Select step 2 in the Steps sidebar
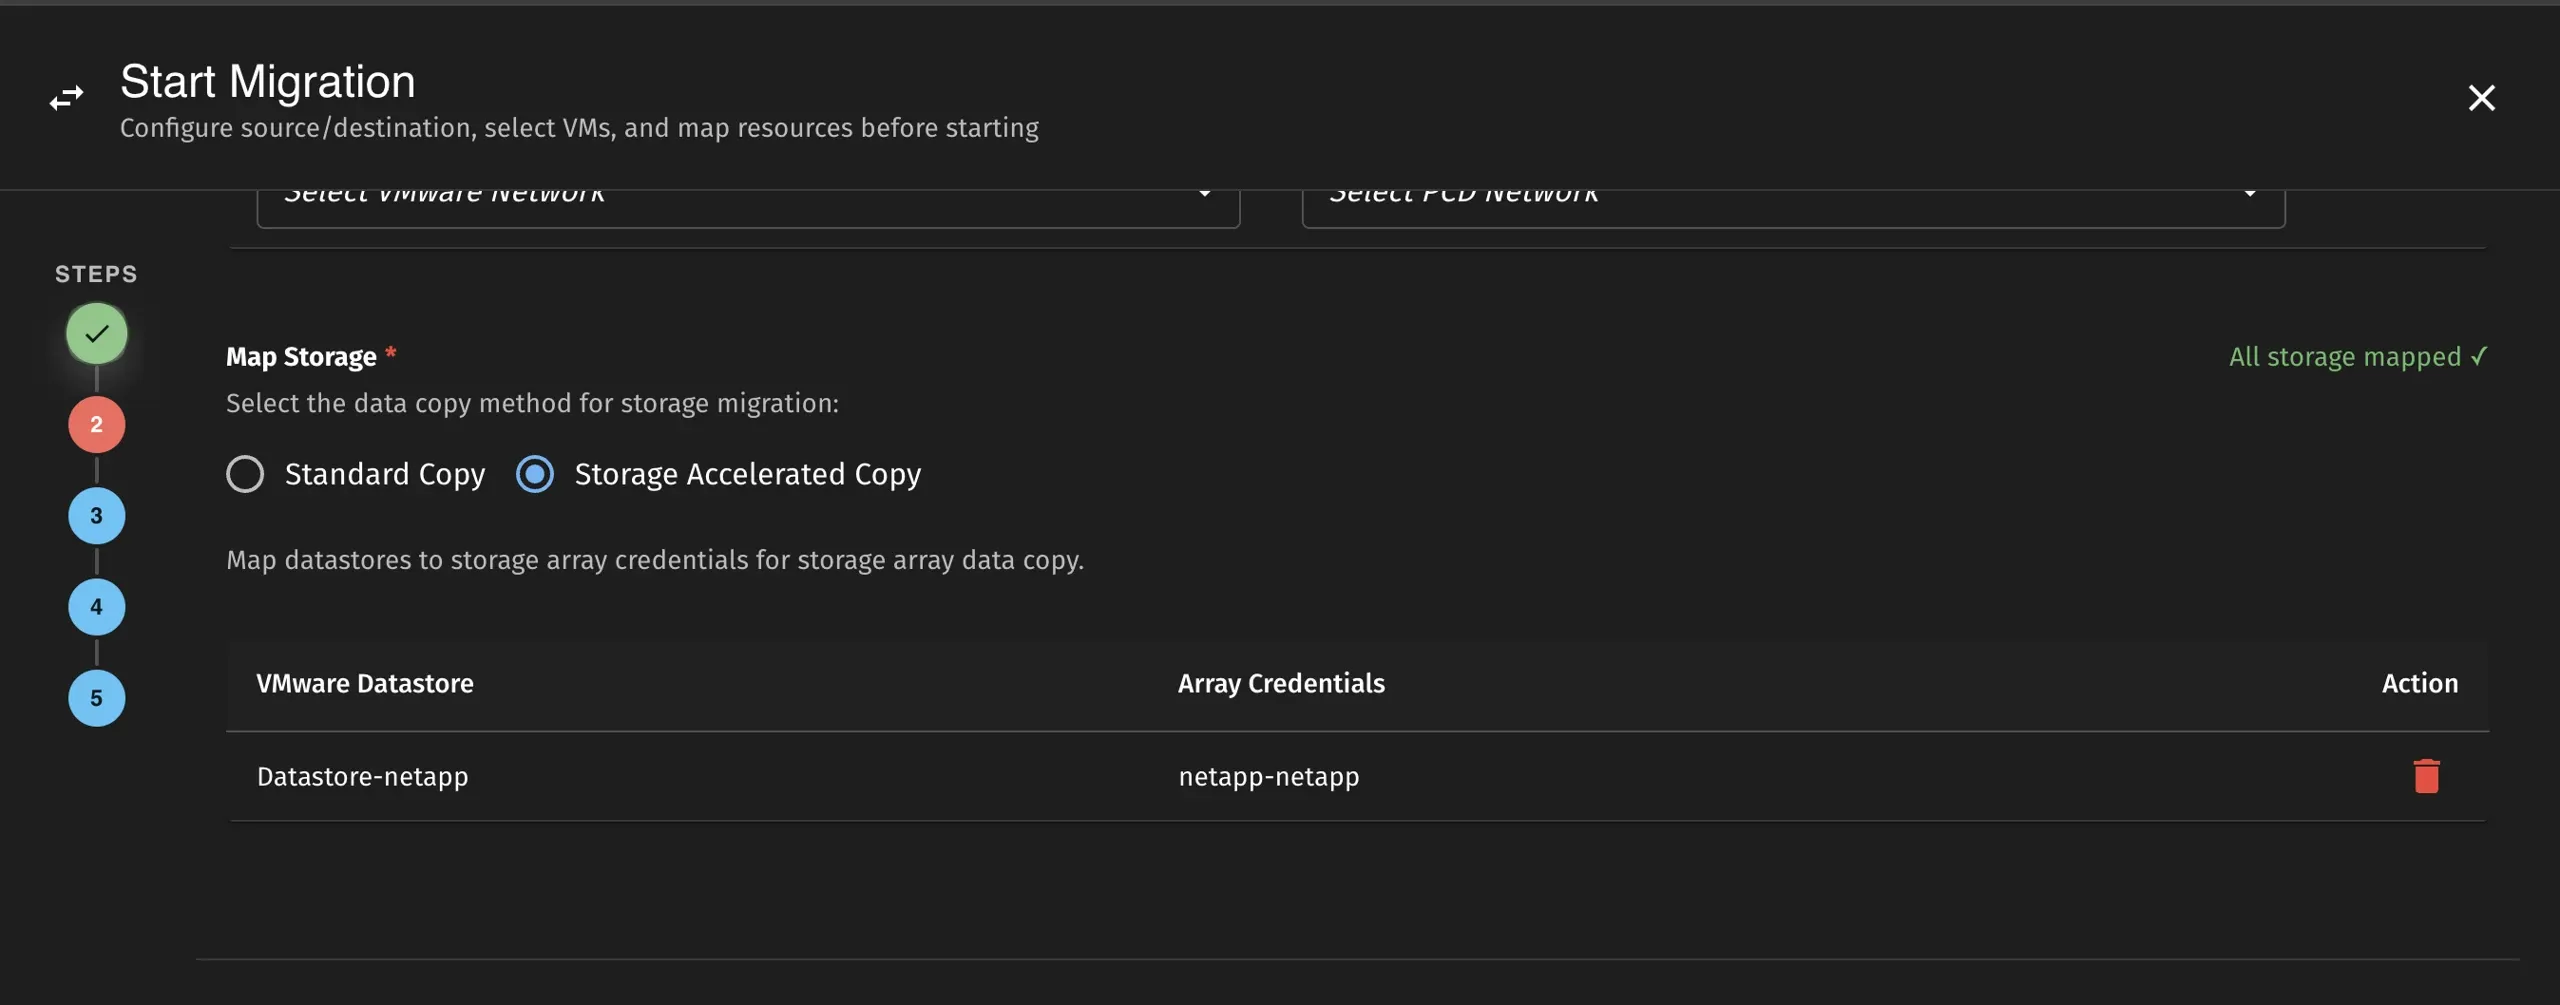2560x1005 pixels. pyautogui.click(x=96, y=424)
